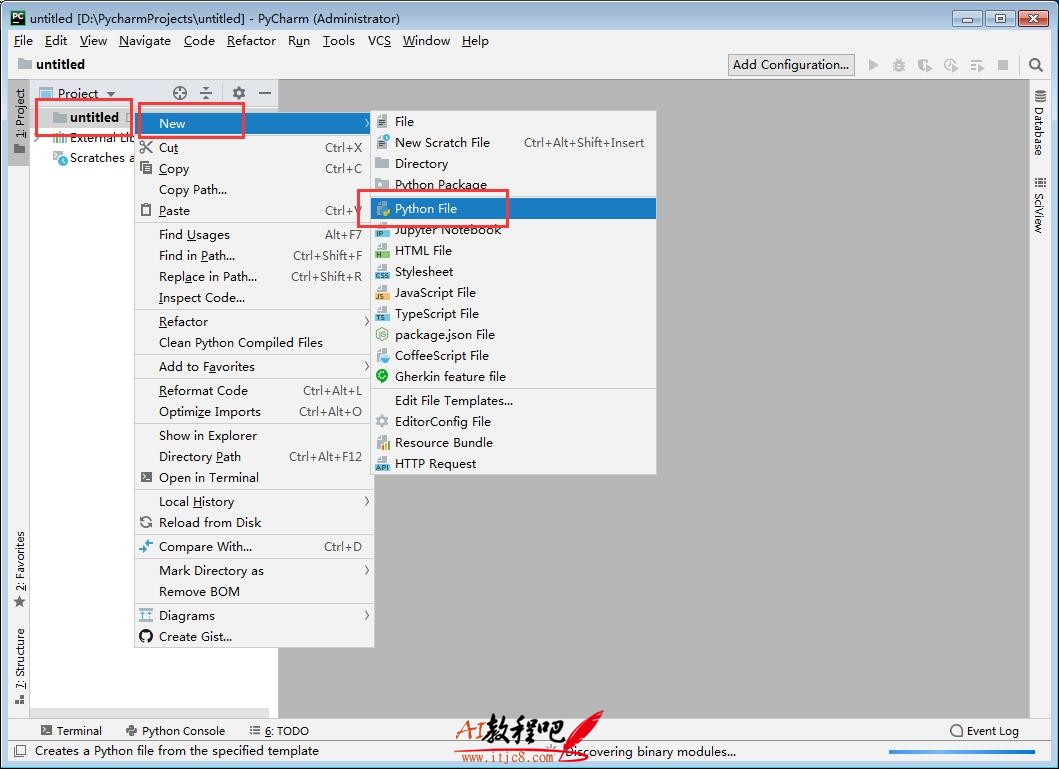The image size is (1059, 769).
Task: Click the package.json File hexagon icon
Action: [382, 334]
